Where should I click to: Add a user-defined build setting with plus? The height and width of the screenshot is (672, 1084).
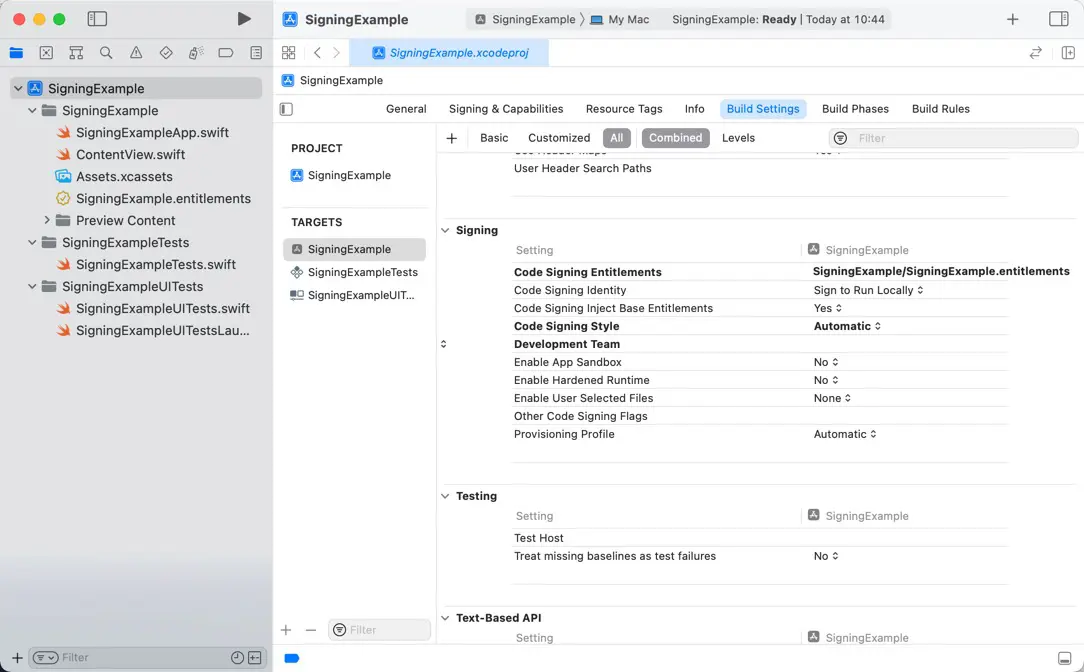coord(451,138)
